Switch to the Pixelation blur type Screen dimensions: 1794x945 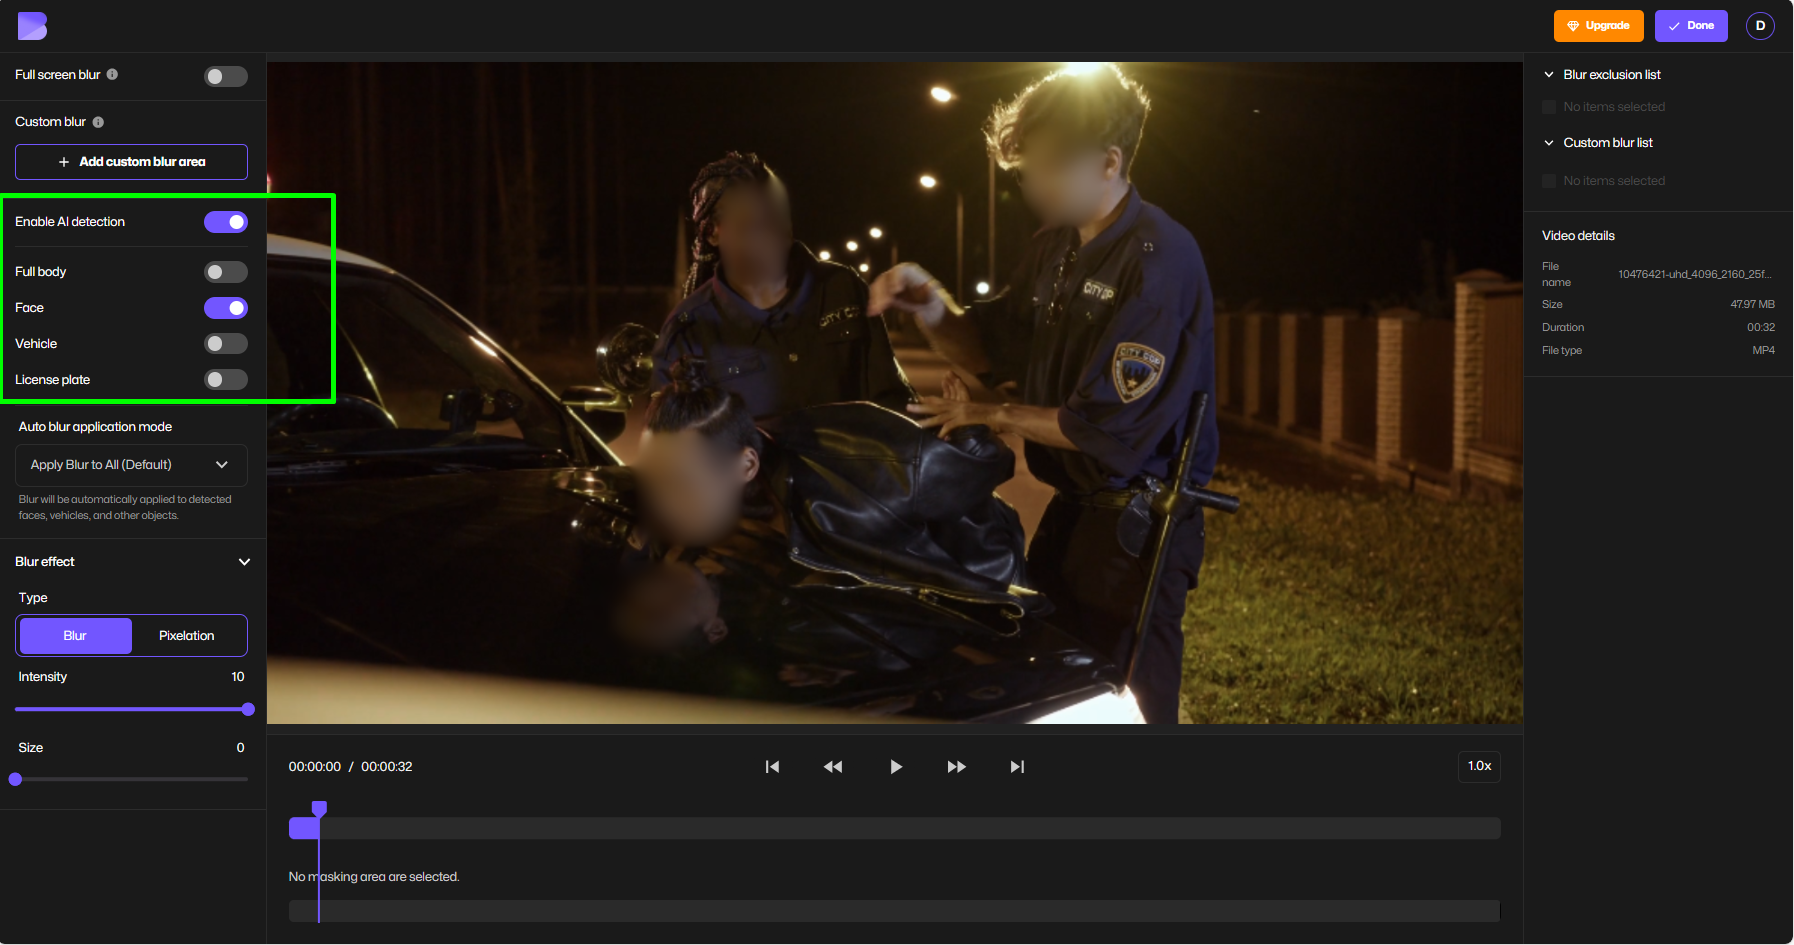point(187,635)
